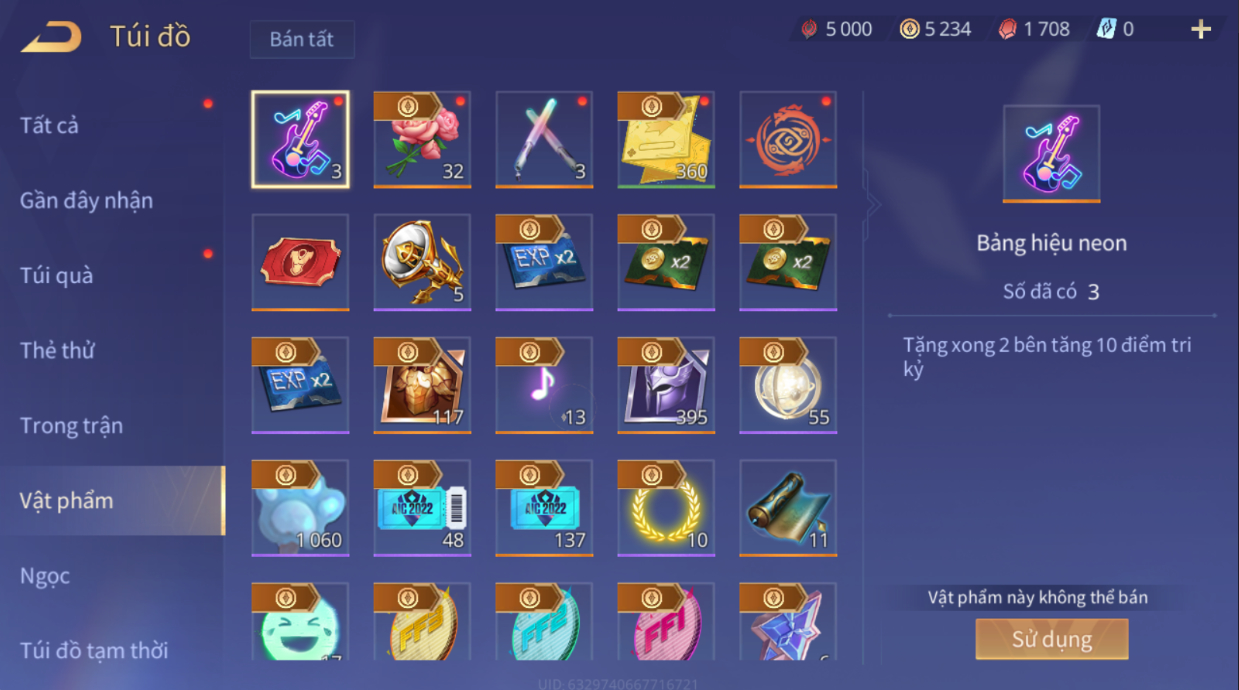Select the golden laurel wreath item
The image size is (1239, 690).
666,508
